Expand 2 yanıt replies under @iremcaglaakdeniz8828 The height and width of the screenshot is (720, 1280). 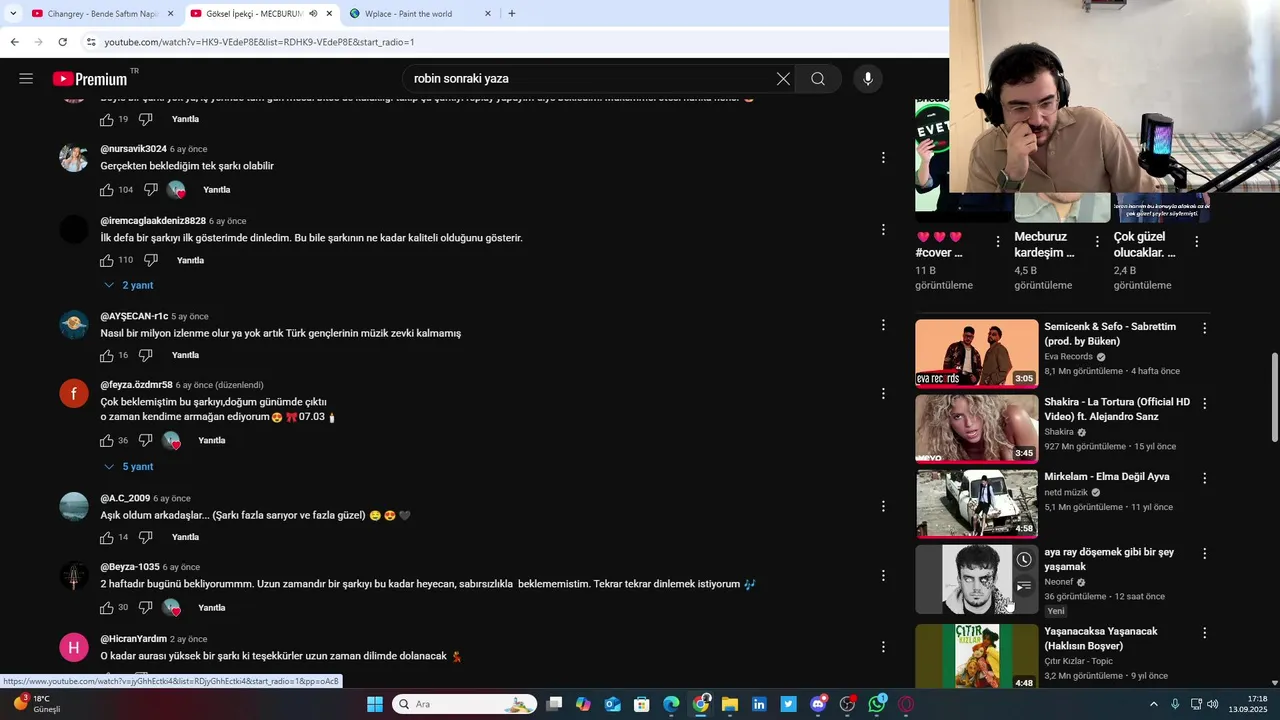pos(128,285)
